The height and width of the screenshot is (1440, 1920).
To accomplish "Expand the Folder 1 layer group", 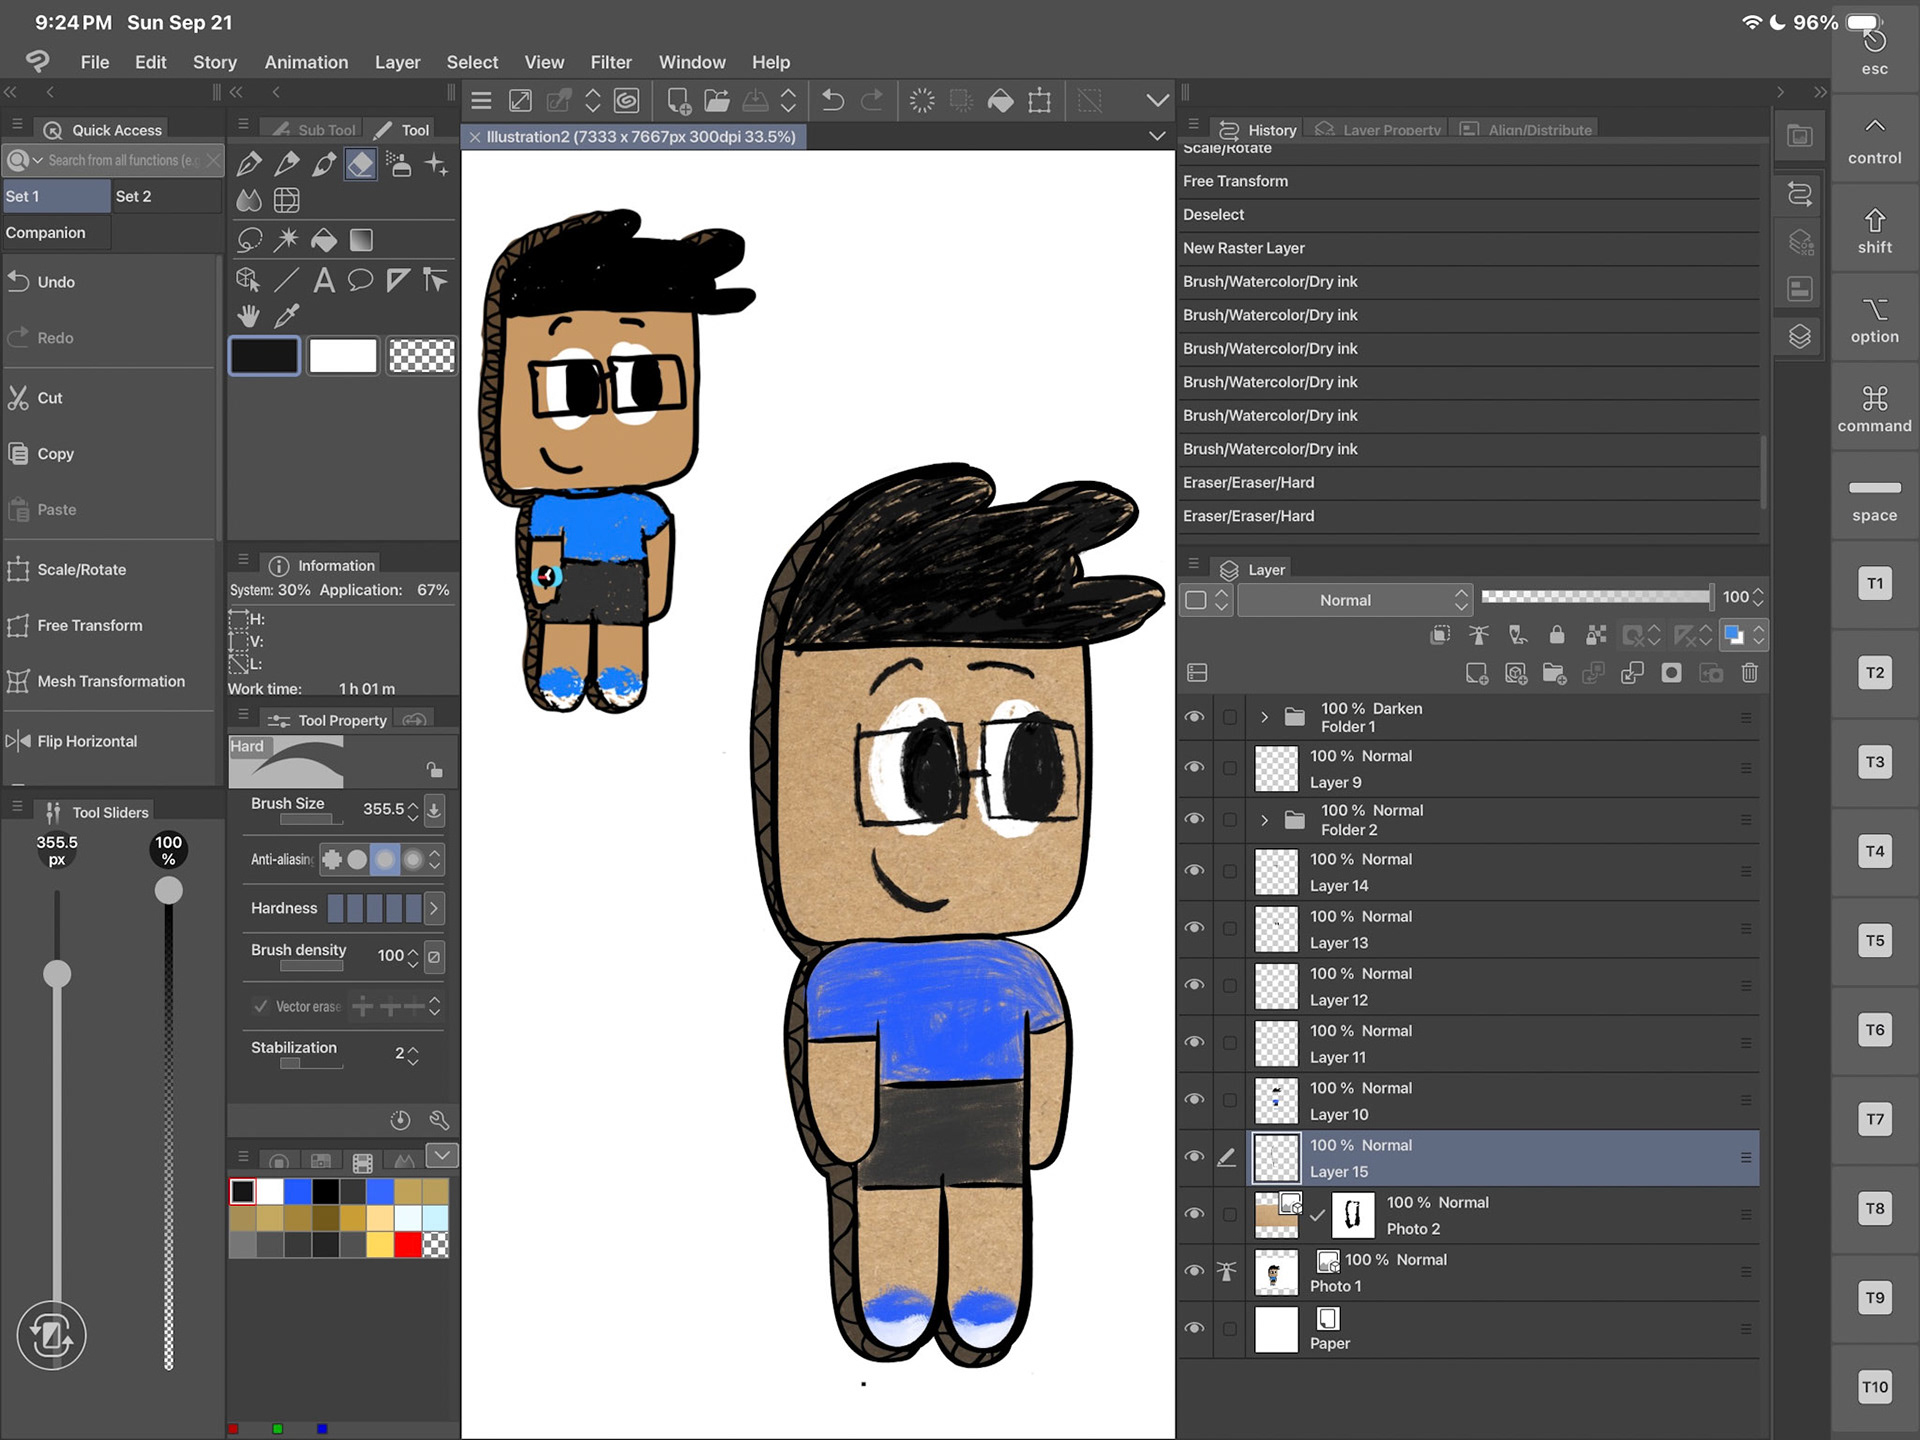I will pos(1264,717).
